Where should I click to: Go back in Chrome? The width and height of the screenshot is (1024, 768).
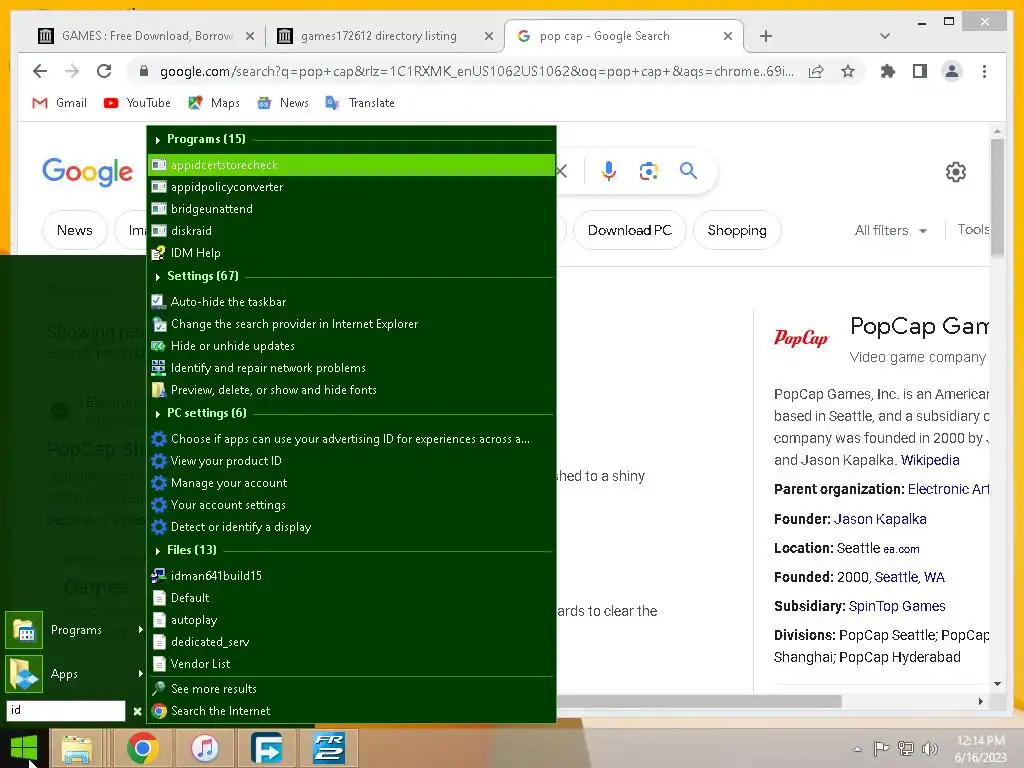coord(40,71)
